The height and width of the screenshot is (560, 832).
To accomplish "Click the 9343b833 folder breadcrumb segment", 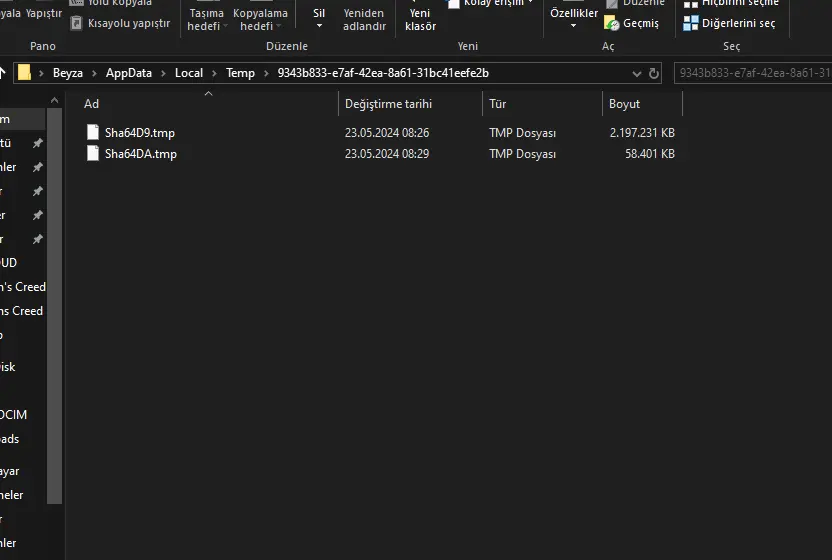I will 383,73.
